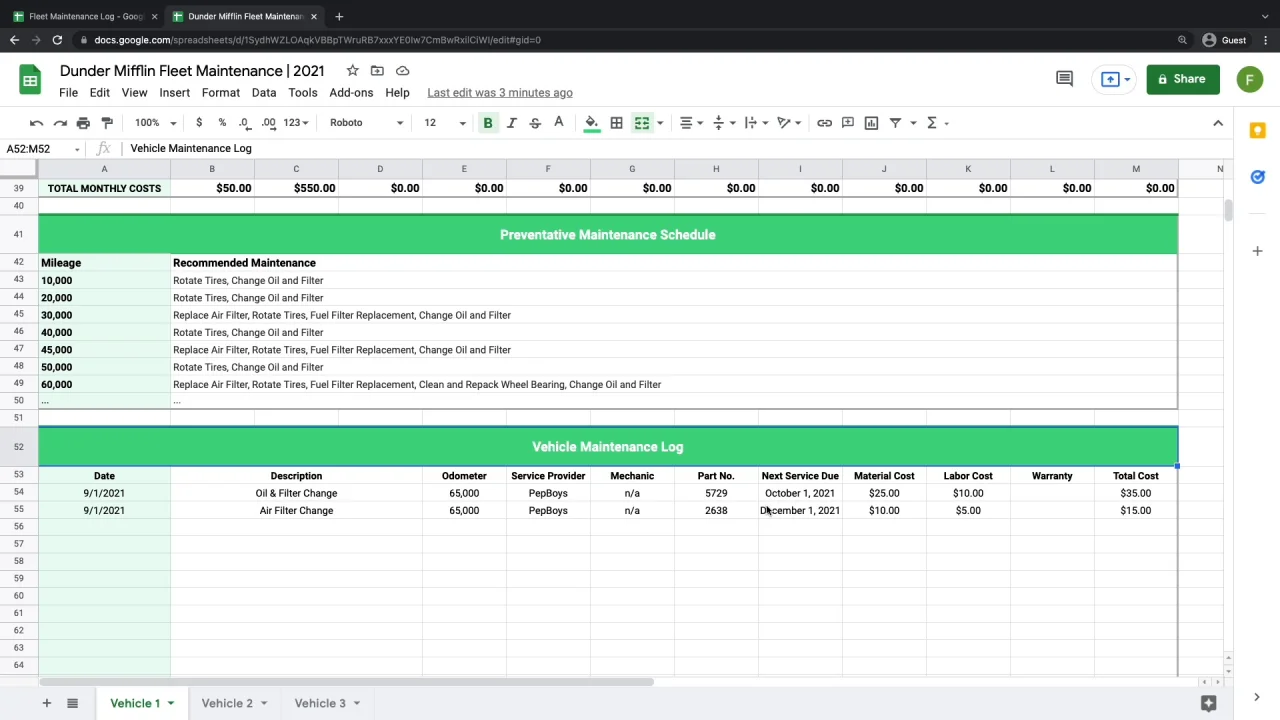Move document to folder icon
The height and width of the screenshot is (720, 1280).
coord(377,71)
